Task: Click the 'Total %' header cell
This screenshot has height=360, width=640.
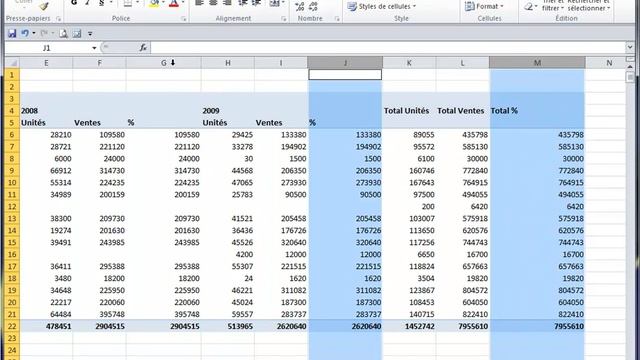Action: point(537,111)
